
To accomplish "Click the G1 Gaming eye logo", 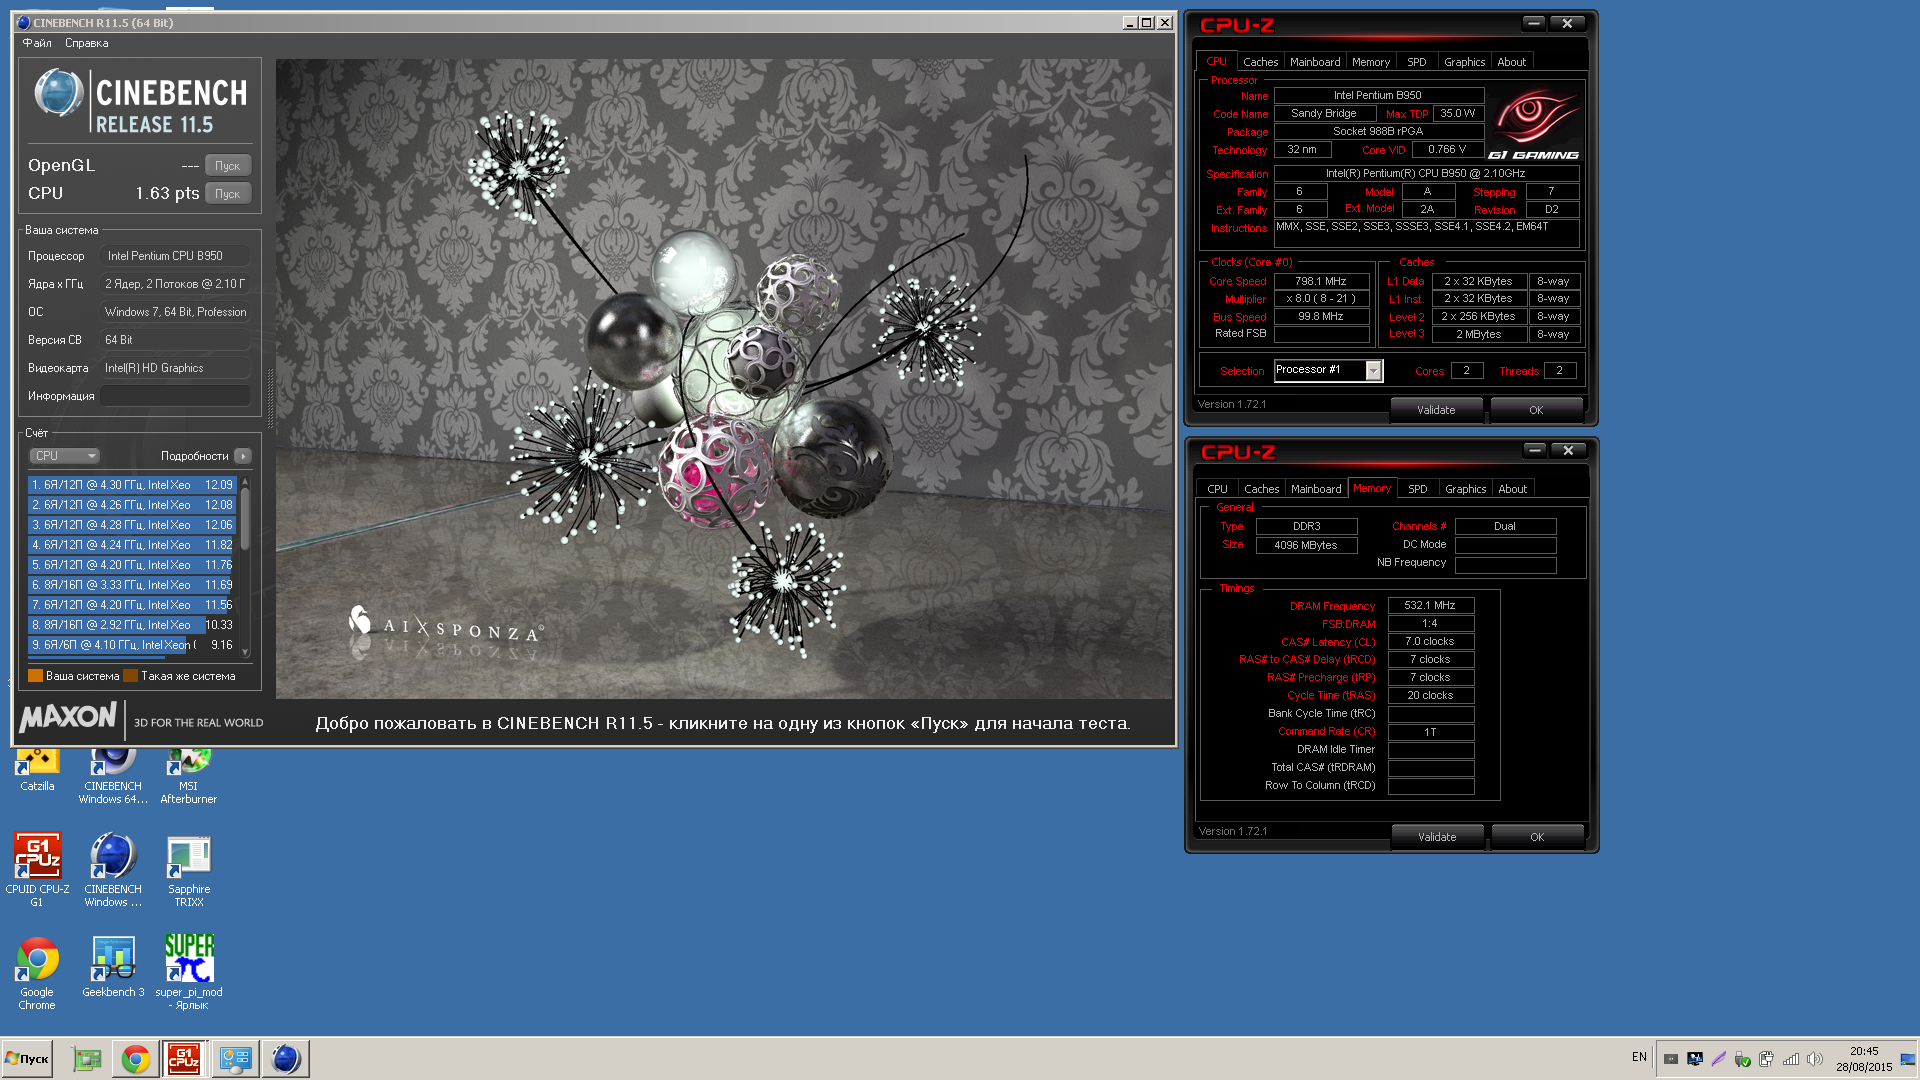I will tap(1534, 124).
